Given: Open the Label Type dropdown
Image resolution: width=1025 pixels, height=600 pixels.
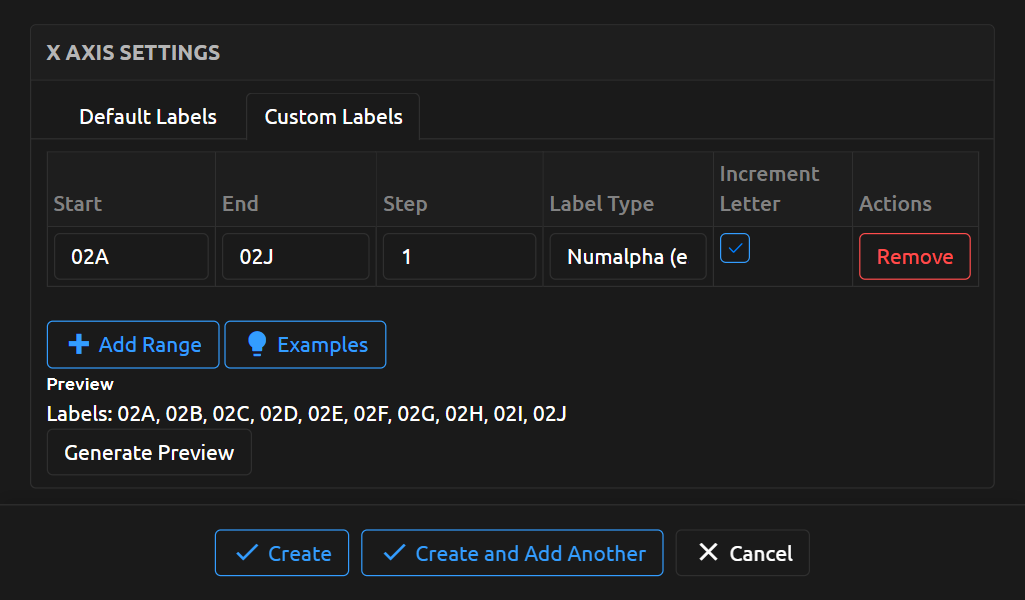Looking at the screenshot, I should pos(627,257).
